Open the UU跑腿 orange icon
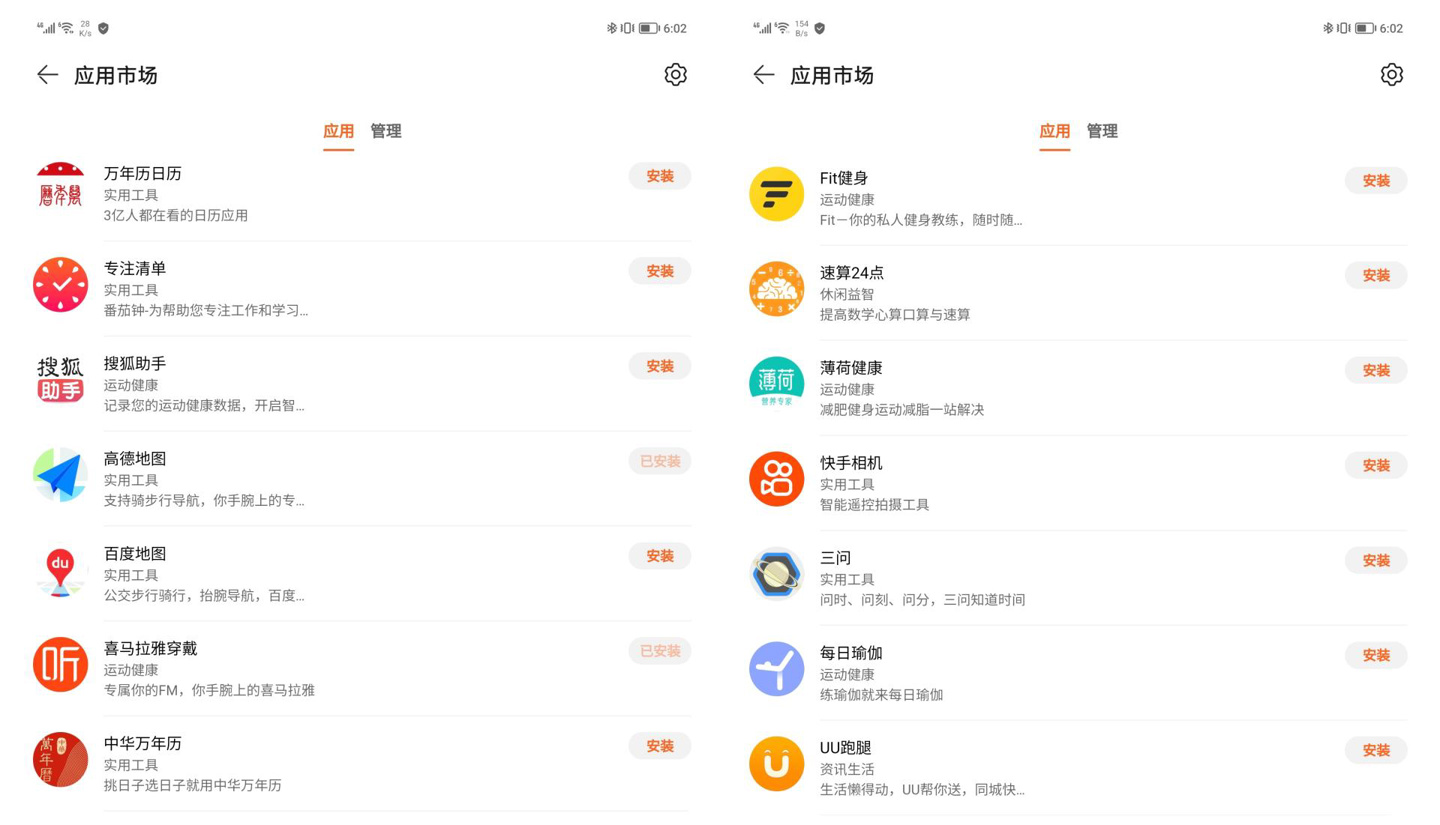This screenshot has width=1440, height=825. (776, 763)
